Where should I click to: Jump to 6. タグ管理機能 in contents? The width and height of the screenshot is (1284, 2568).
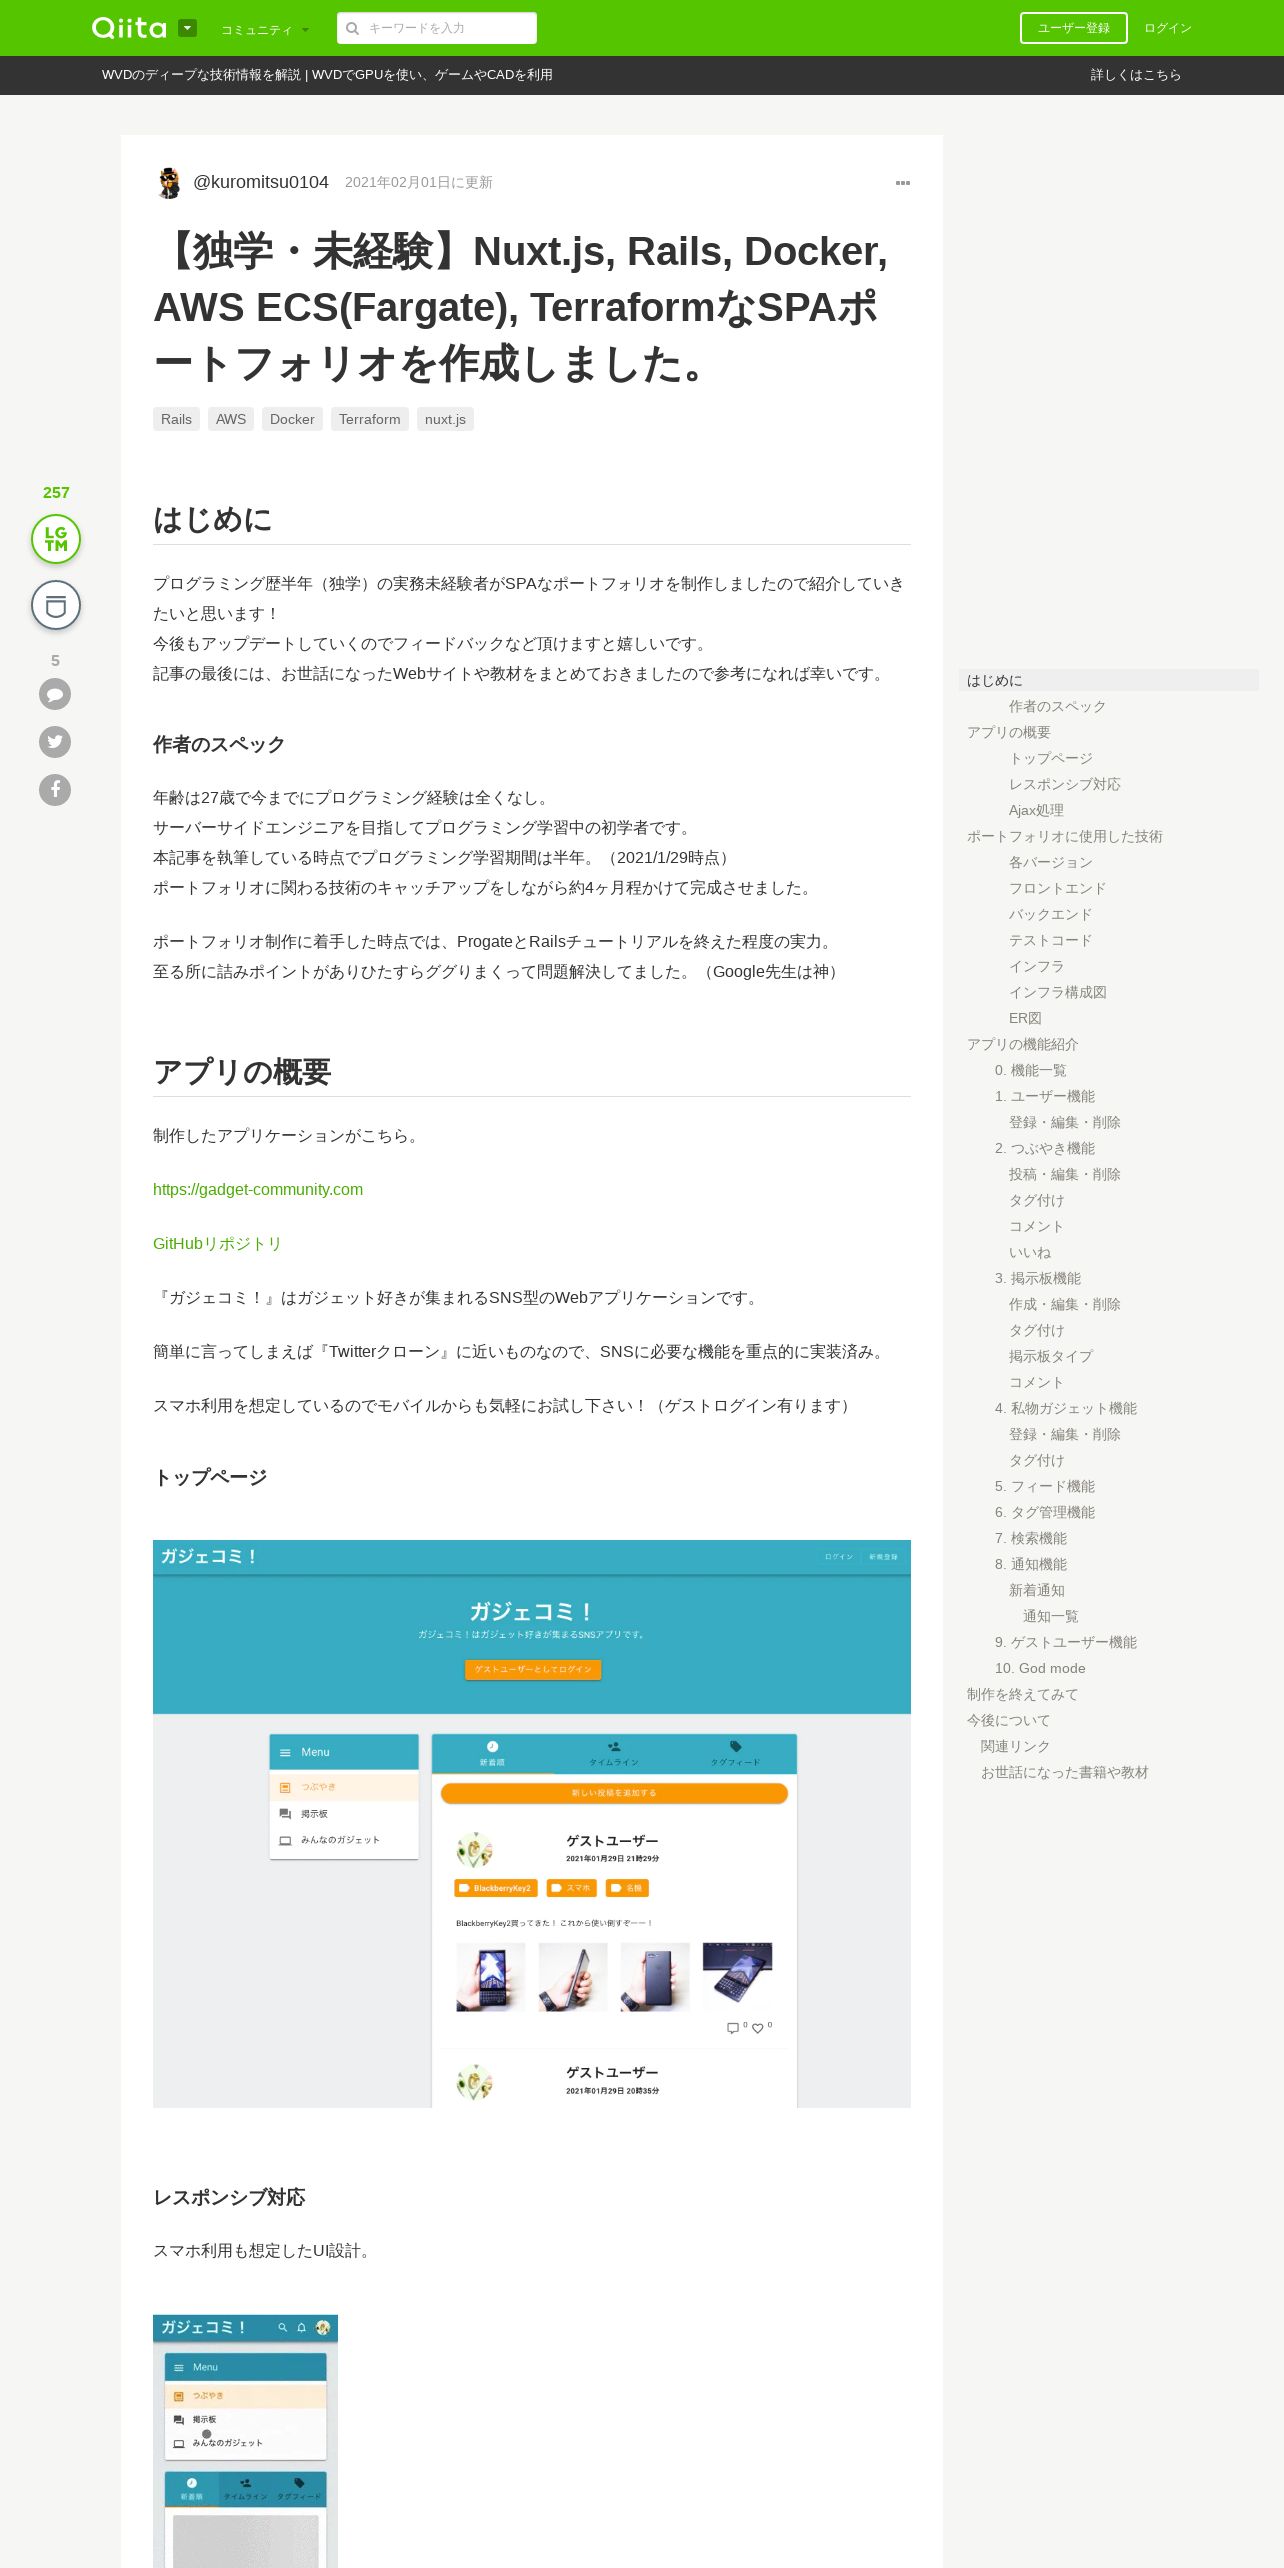(x=1044, y=1512)
